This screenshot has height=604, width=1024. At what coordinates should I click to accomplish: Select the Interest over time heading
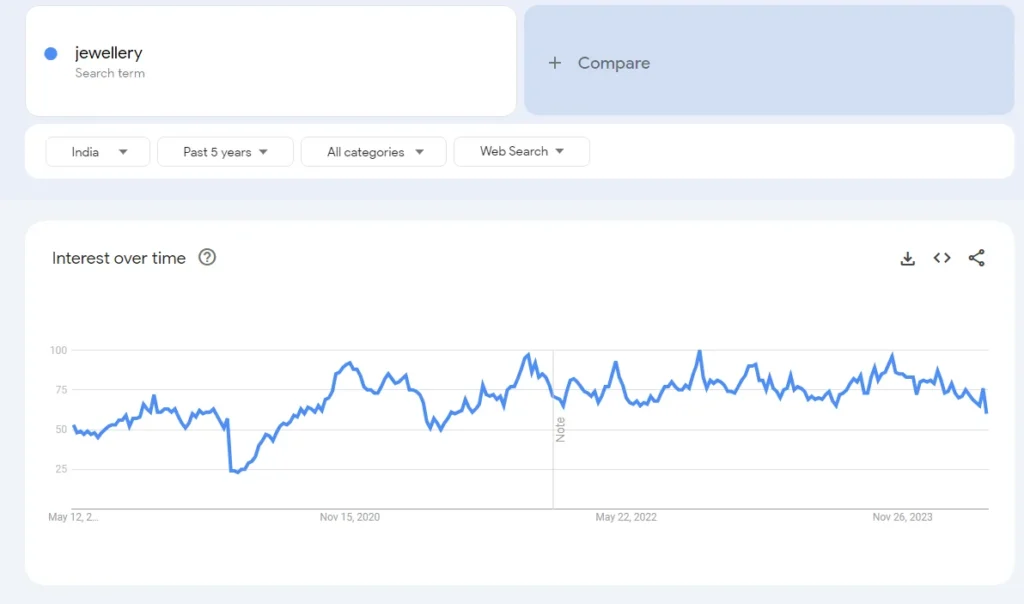tap(119, 258)
